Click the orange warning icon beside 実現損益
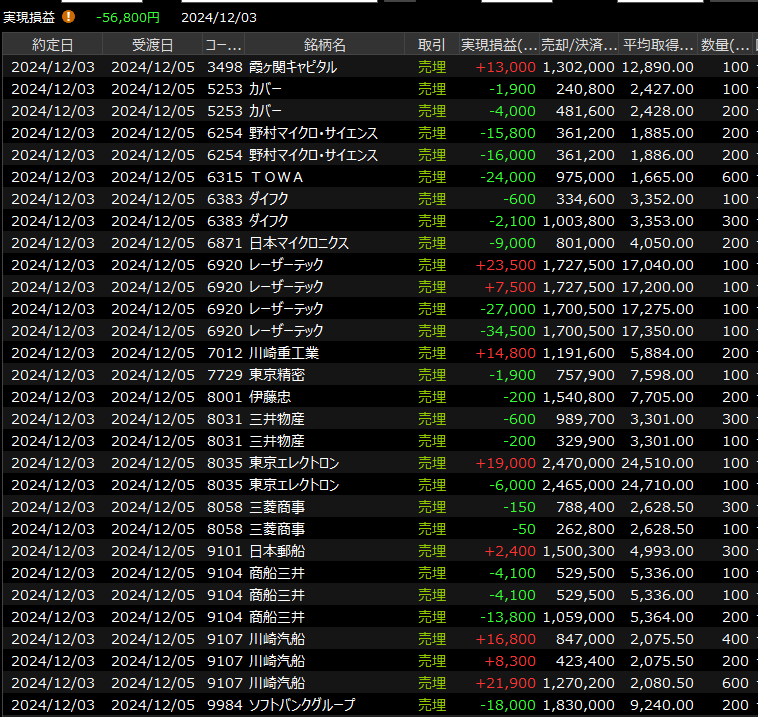The image size is (758, 717). [x=68, y=17]
